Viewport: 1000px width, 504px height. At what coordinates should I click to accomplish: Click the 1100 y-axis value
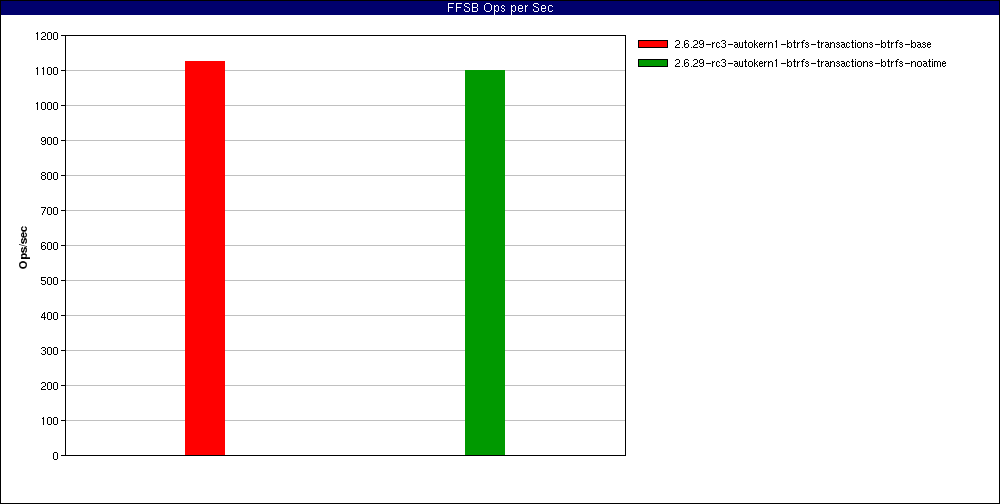coord(47,71)
